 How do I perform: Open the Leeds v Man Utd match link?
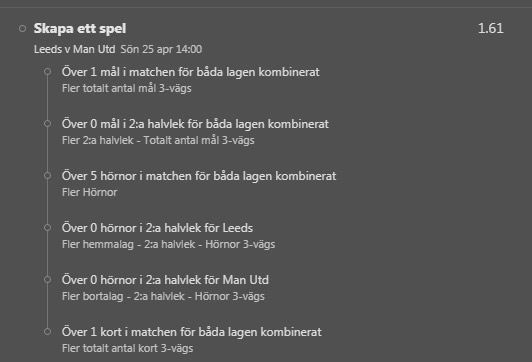coord(75,50)
